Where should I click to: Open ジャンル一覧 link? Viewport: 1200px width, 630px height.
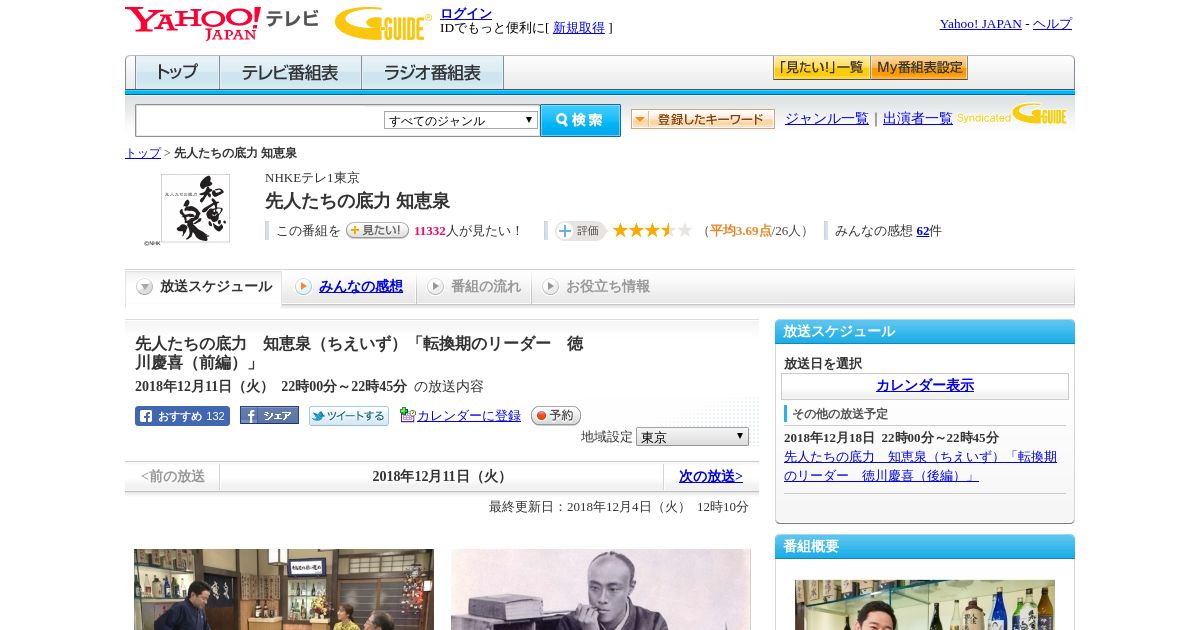pyautogui.click(x=827, y=118)
